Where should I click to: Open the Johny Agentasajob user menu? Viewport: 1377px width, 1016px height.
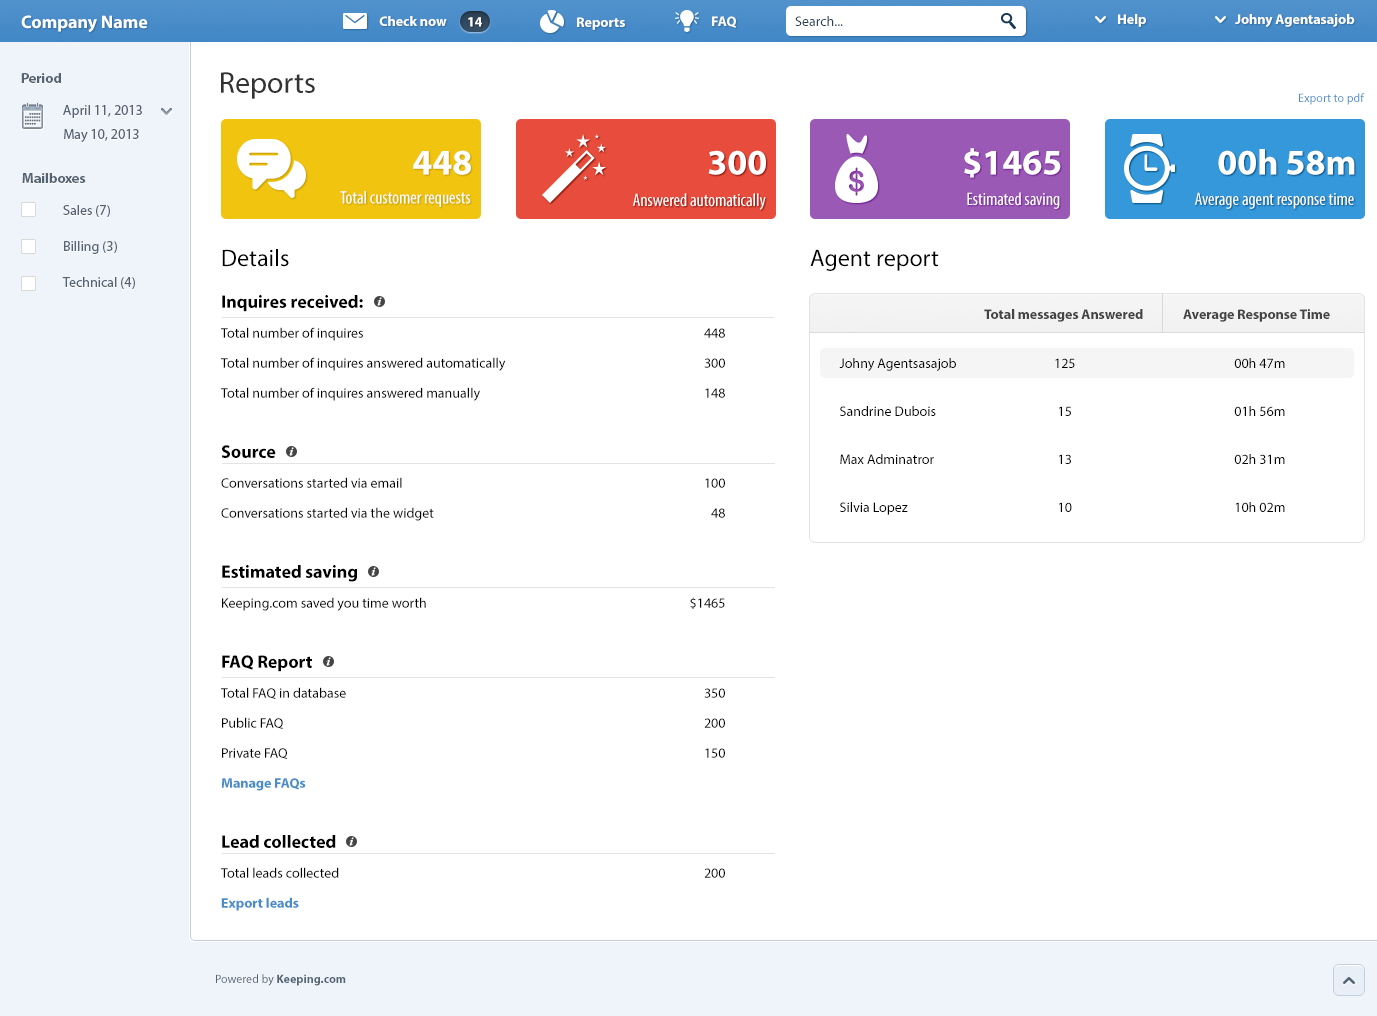coord(1284,19)
